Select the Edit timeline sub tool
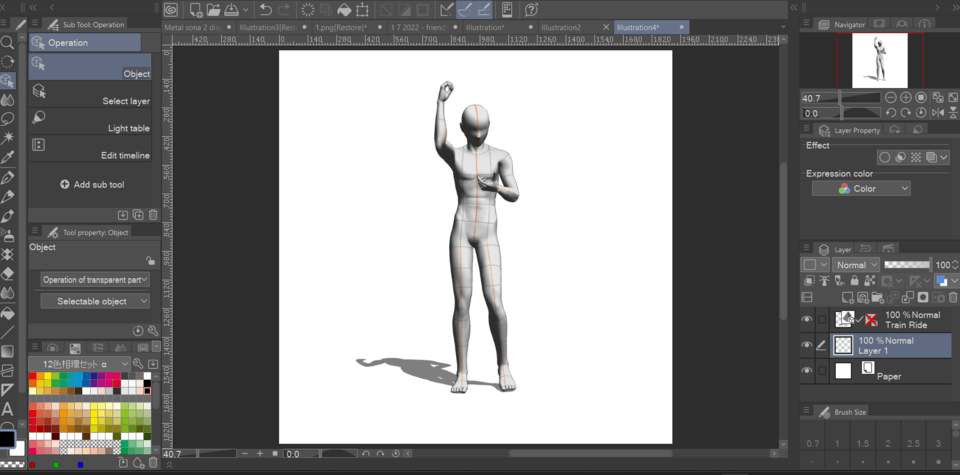The width and height of the screenshot is (960, 475). coord(90,148)
